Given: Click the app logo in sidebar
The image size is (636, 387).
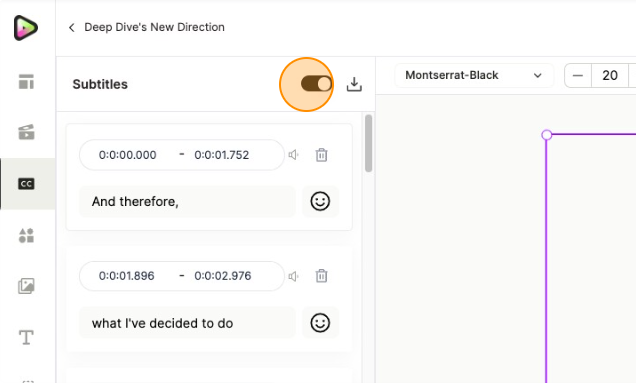Looking at the screenshot, I should [x=26, y=28].
